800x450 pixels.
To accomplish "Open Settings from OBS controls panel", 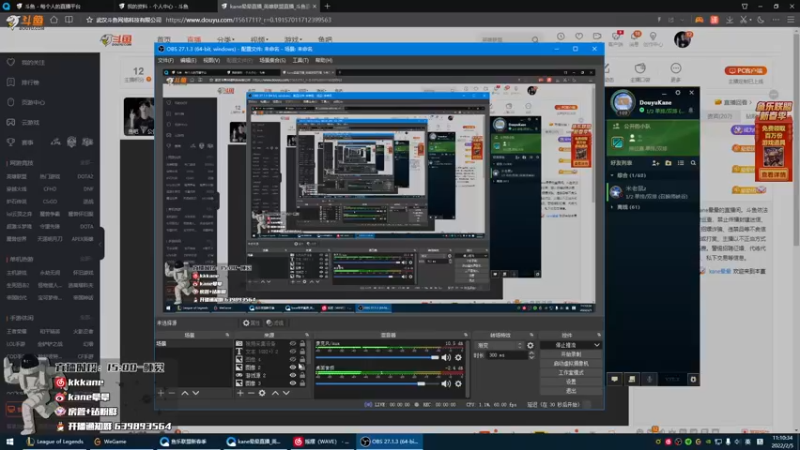I will pyautogui.click(x=570, y=382).
